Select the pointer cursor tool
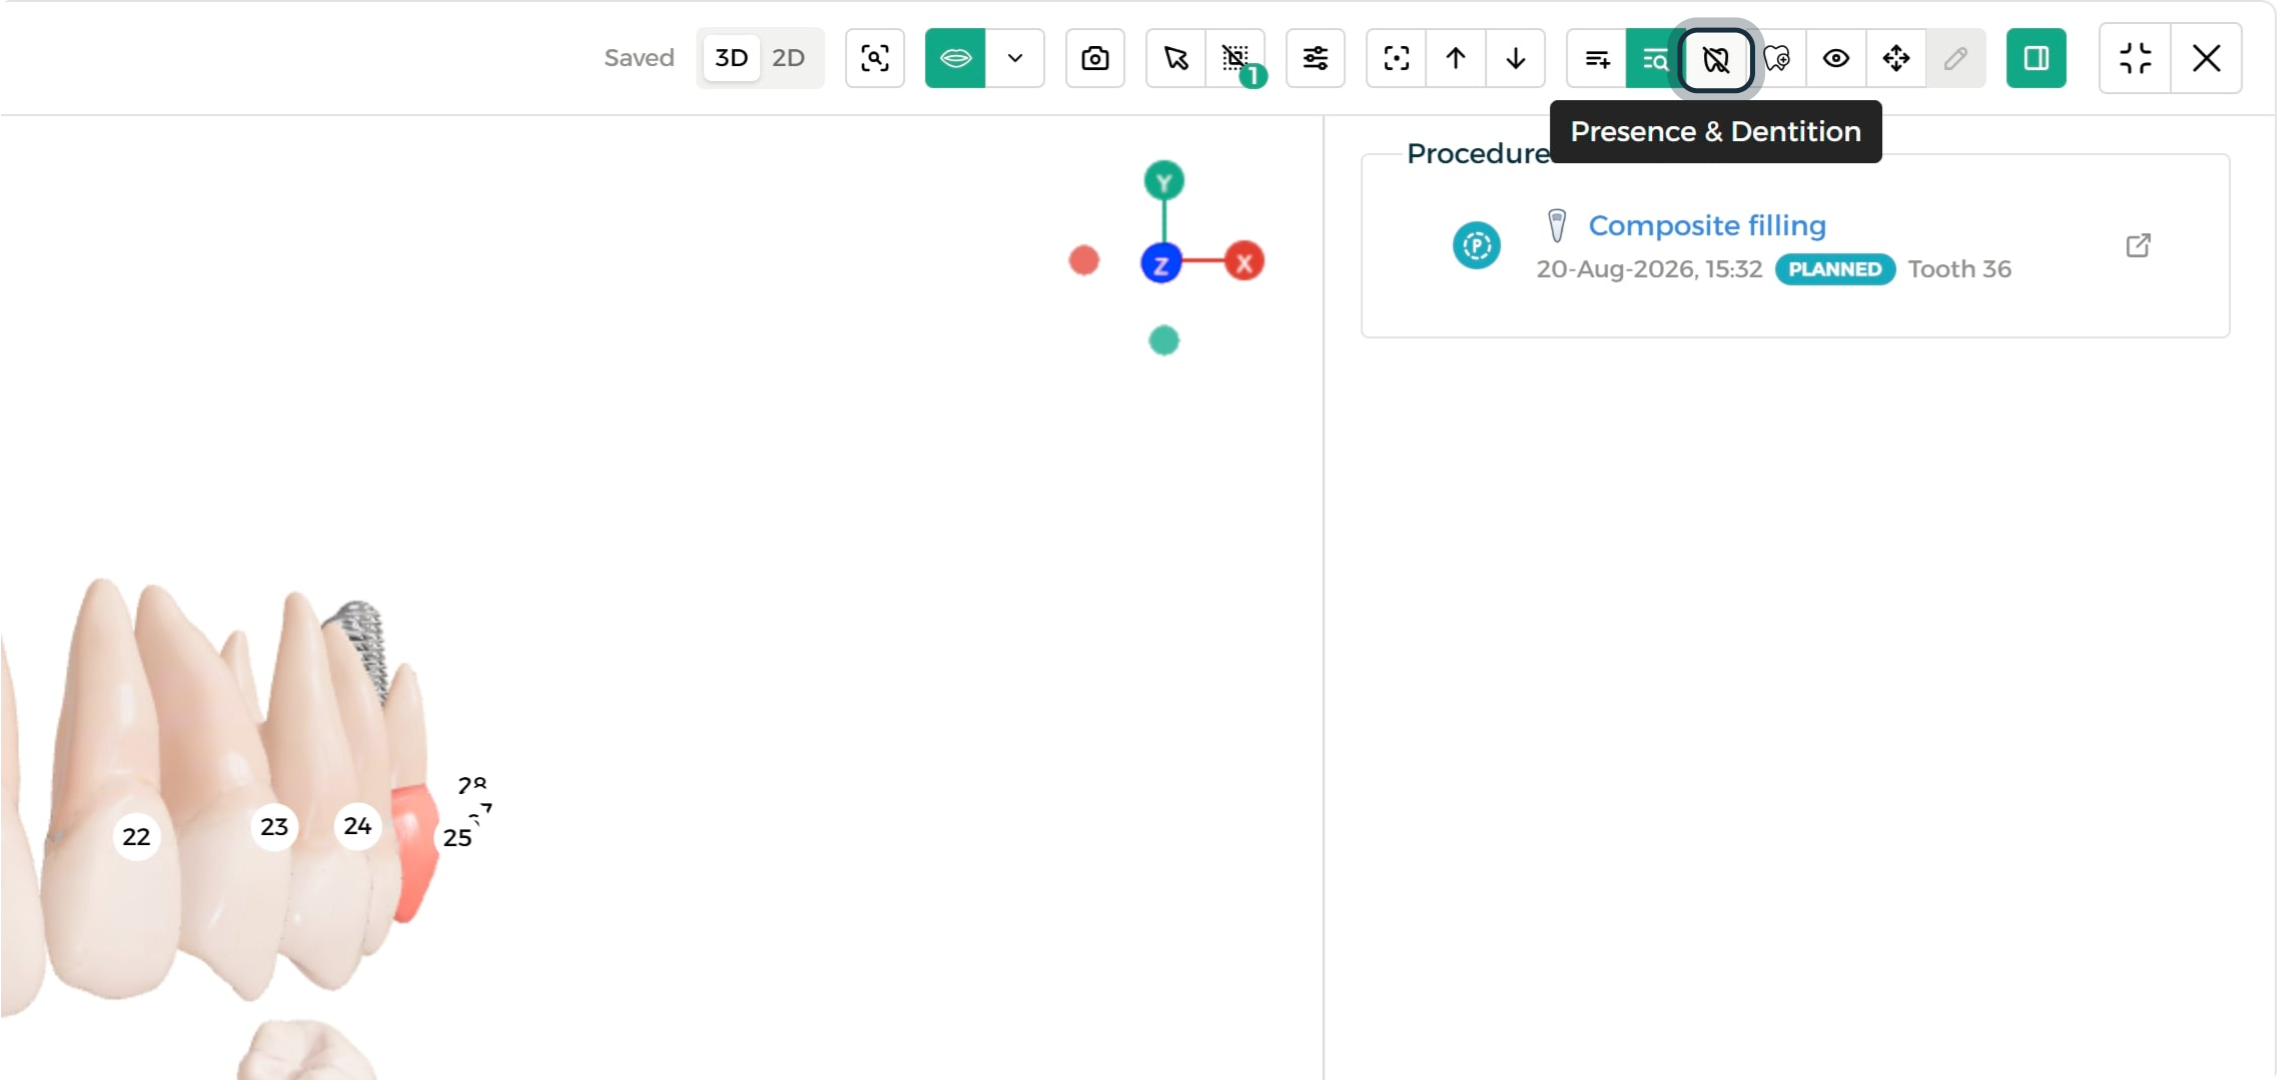This screenshot has width=2278, height=1080. (1176, 58)
